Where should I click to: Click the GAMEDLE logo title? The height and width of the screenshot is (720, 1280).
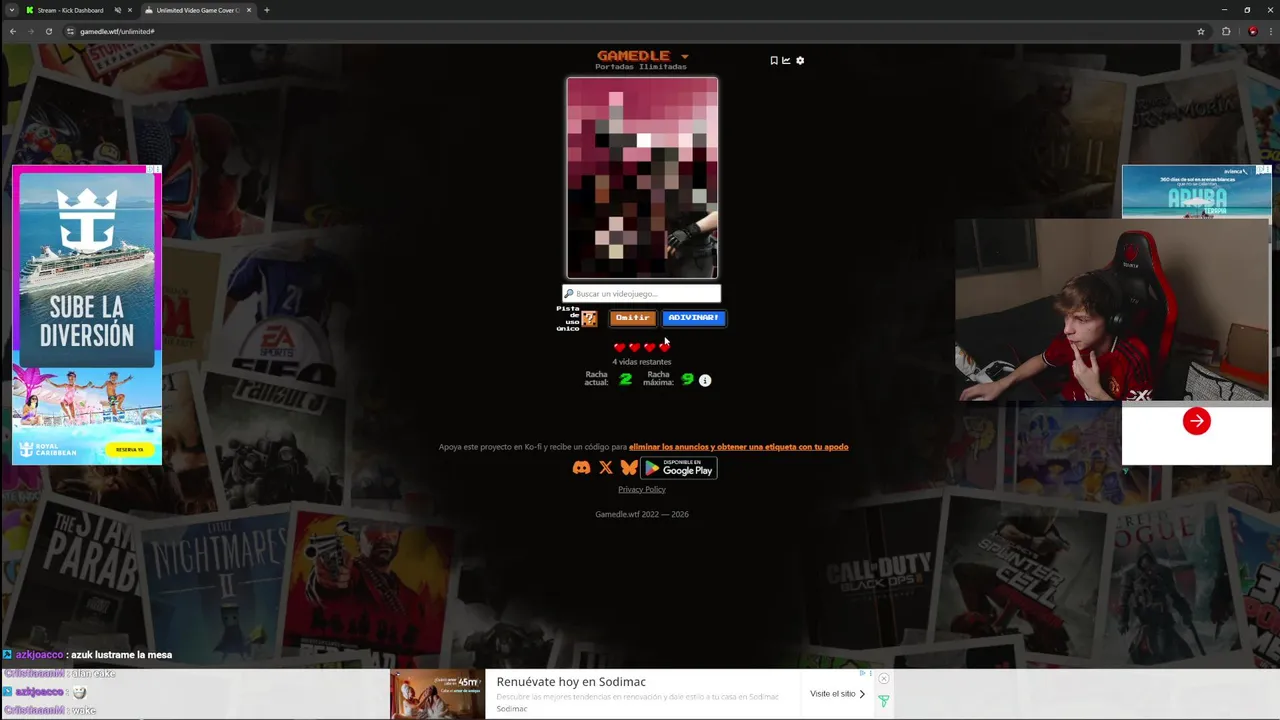[633, 55]
